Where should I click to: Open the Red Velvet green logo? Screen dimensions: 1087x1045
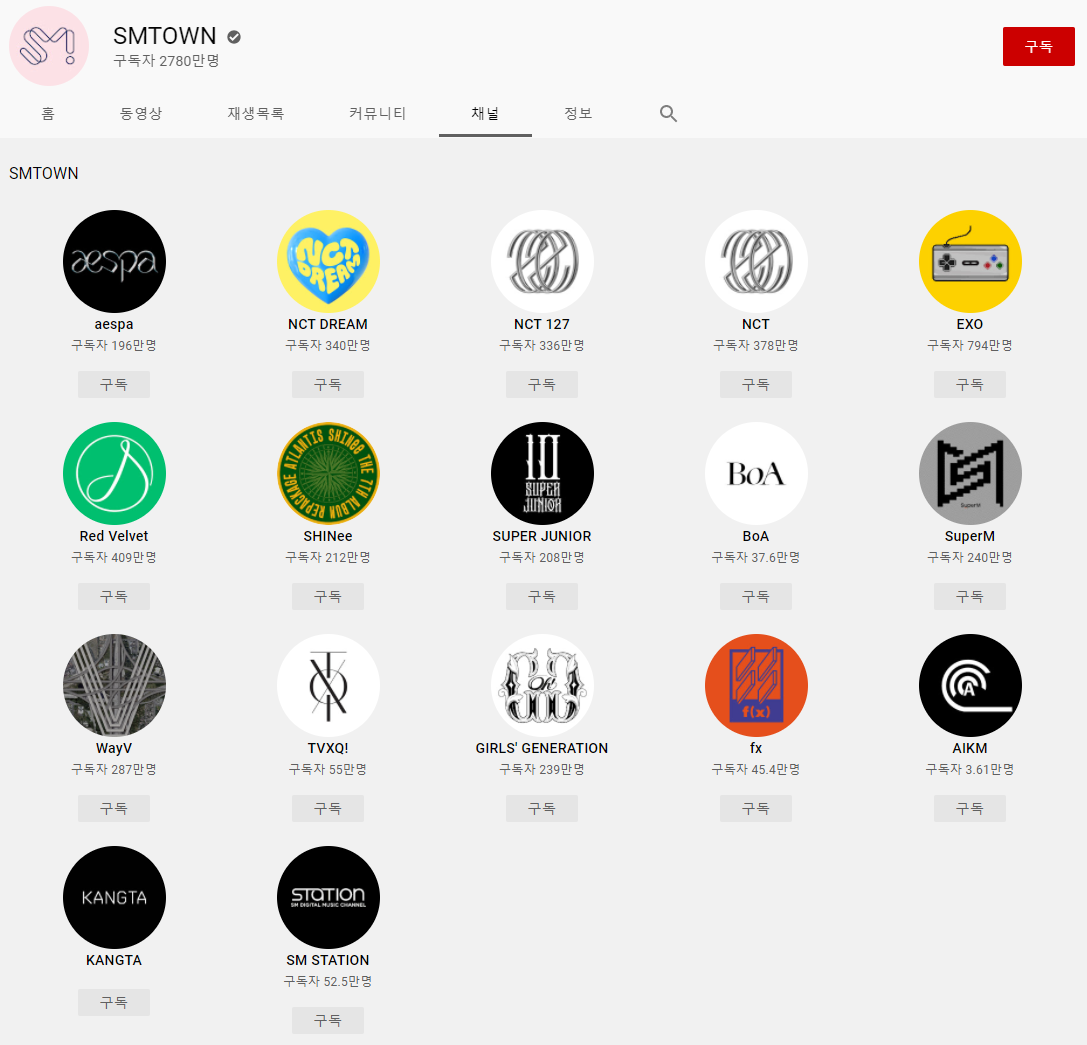pyautogui.click(x=114, y=474)
